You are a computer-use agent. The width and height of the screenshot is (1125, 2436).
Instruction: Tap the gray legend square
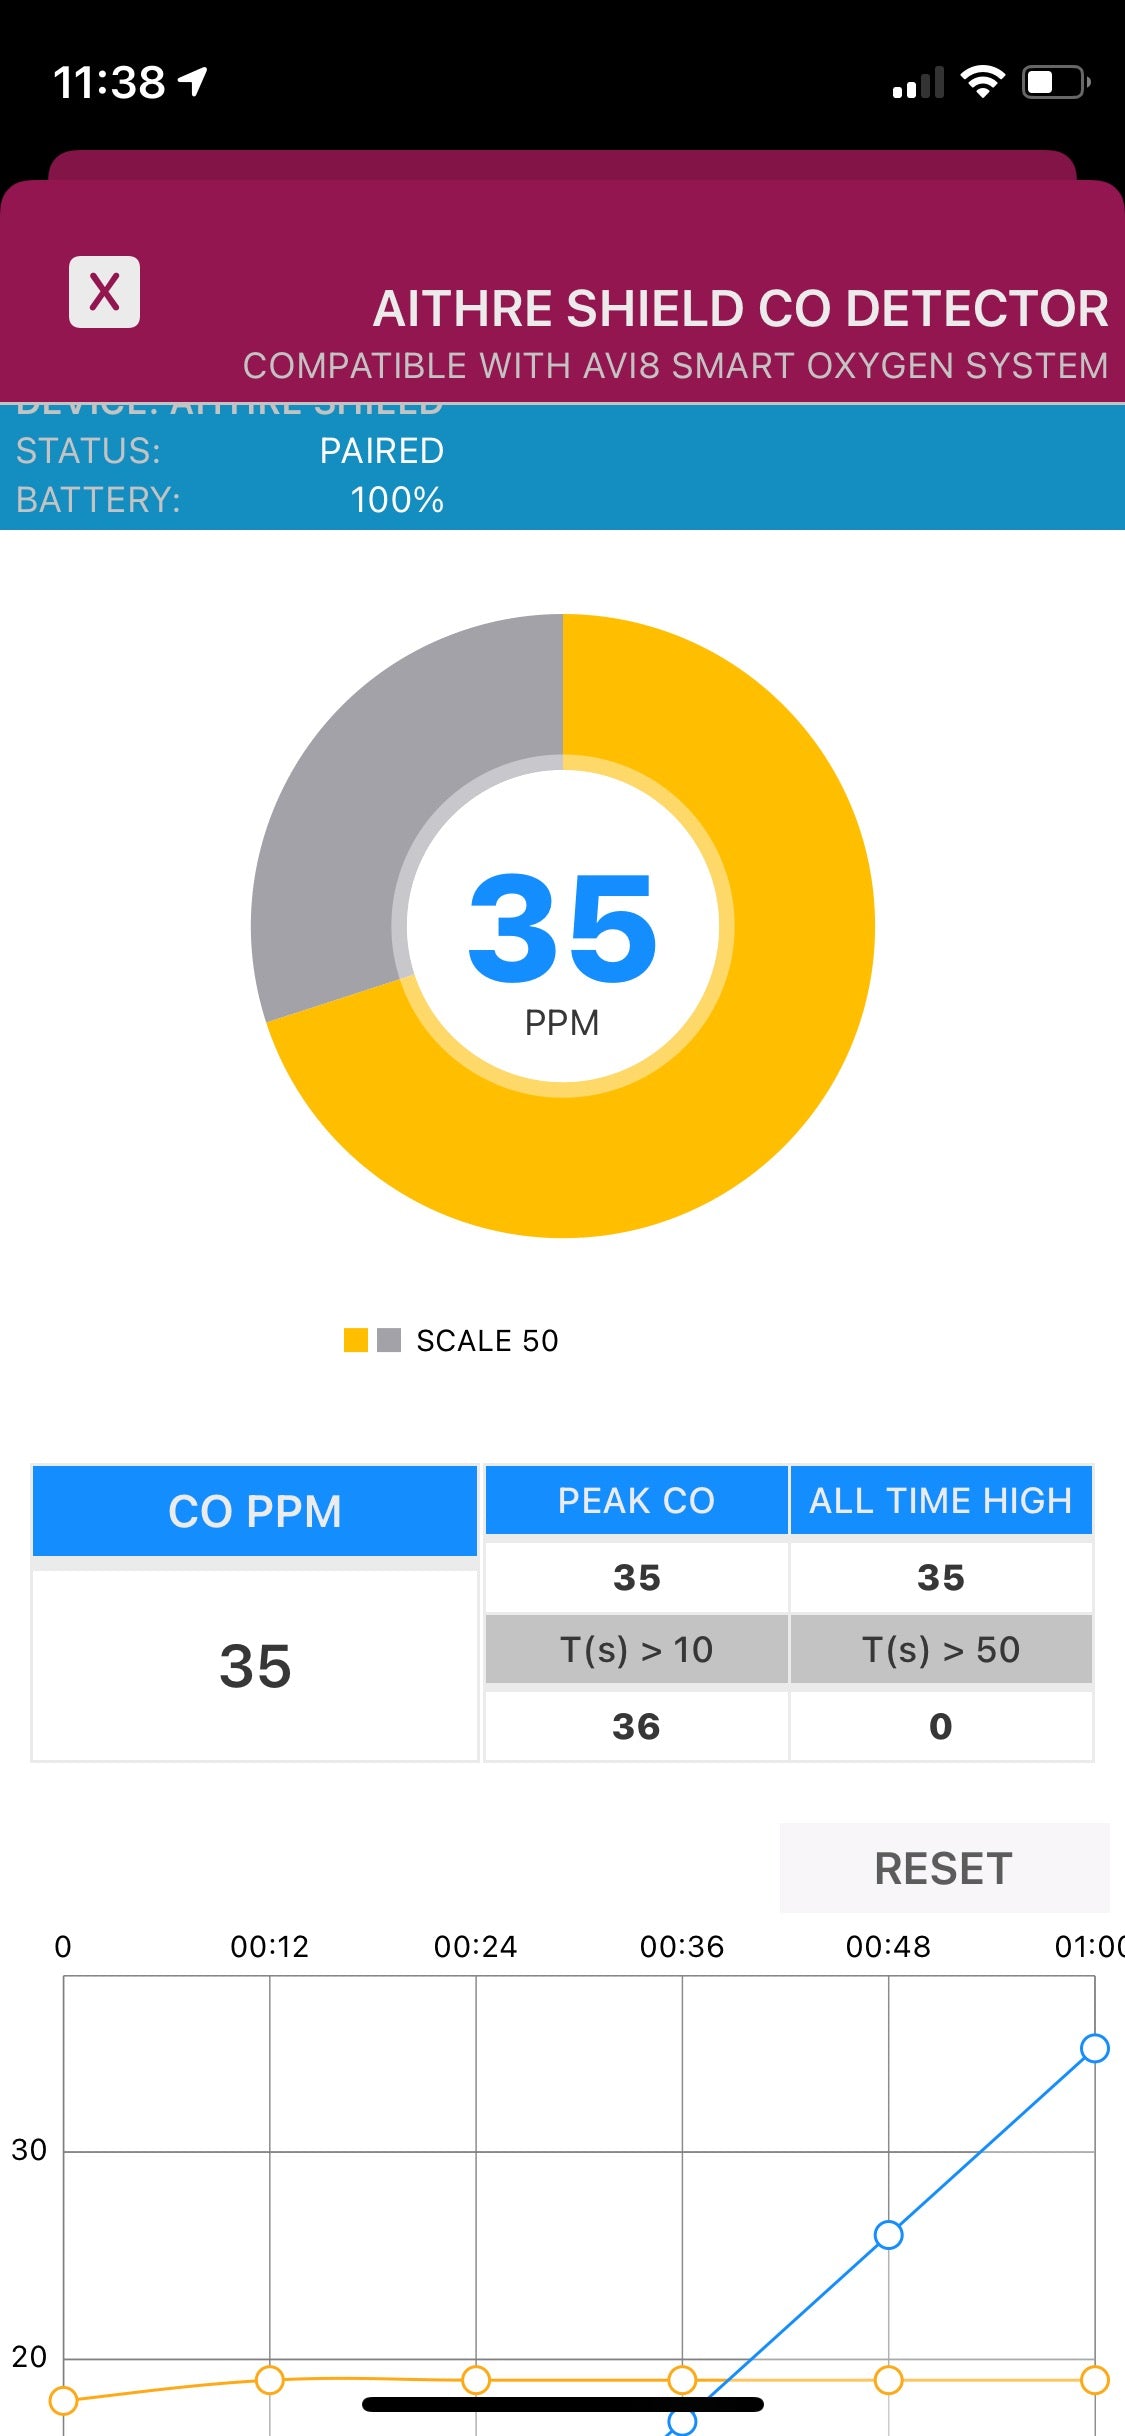click(389, 1340)
